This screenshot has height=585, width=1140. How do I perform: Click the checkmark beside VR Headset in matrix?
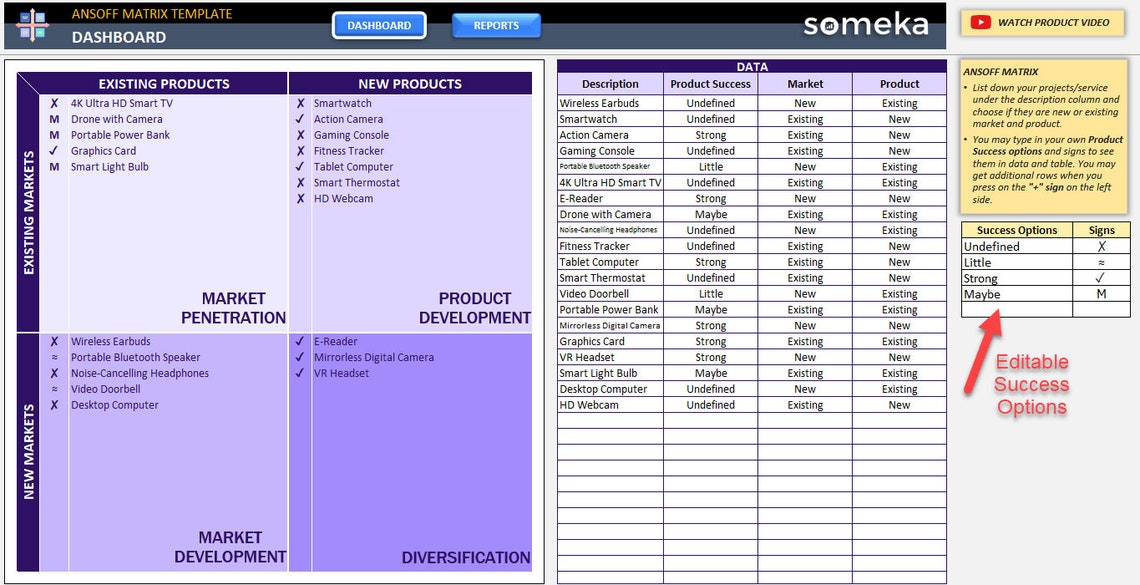pos(300,374)
